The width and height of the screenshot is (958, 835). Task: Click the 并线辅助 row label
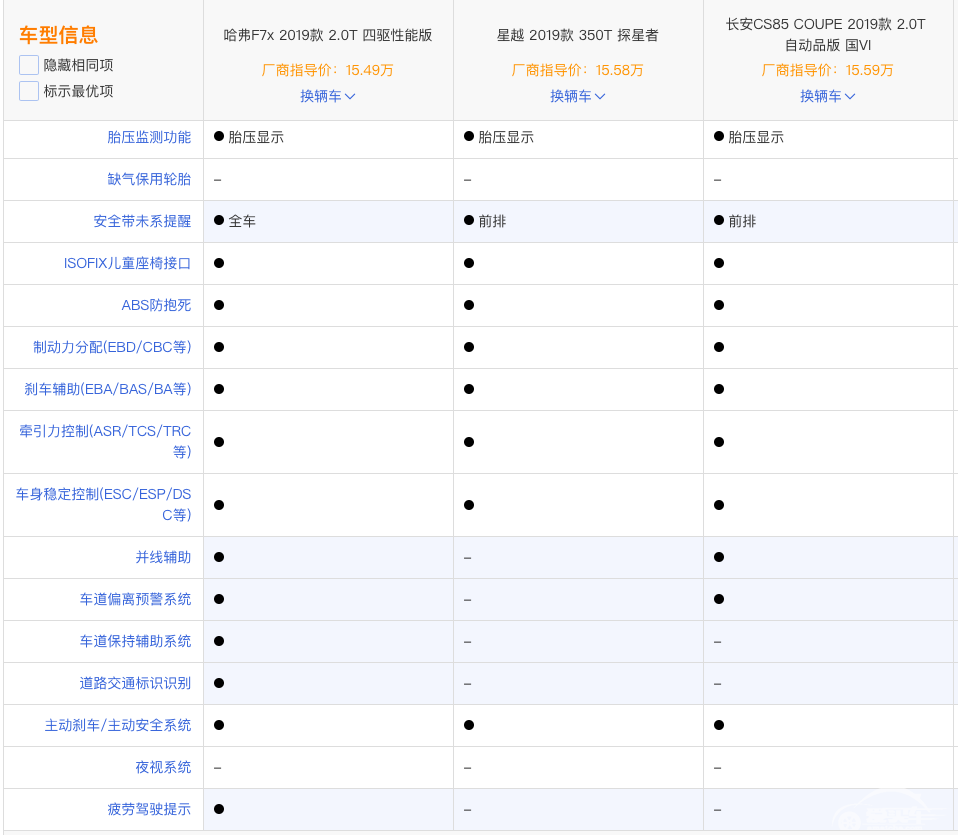click(x=163, y=557)
